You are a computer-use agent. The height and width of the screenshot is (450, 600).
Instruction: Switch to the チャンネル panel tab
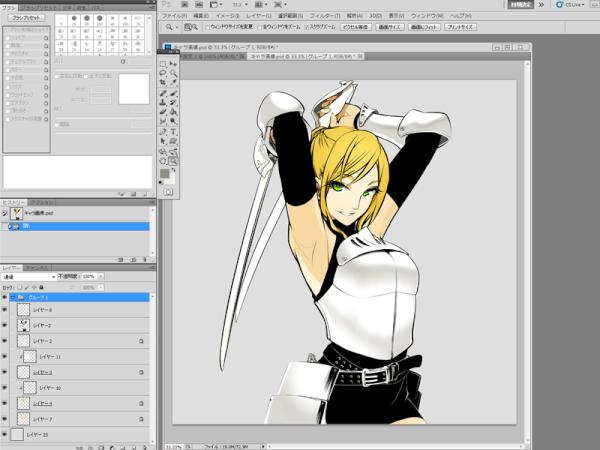click(38, 268)
